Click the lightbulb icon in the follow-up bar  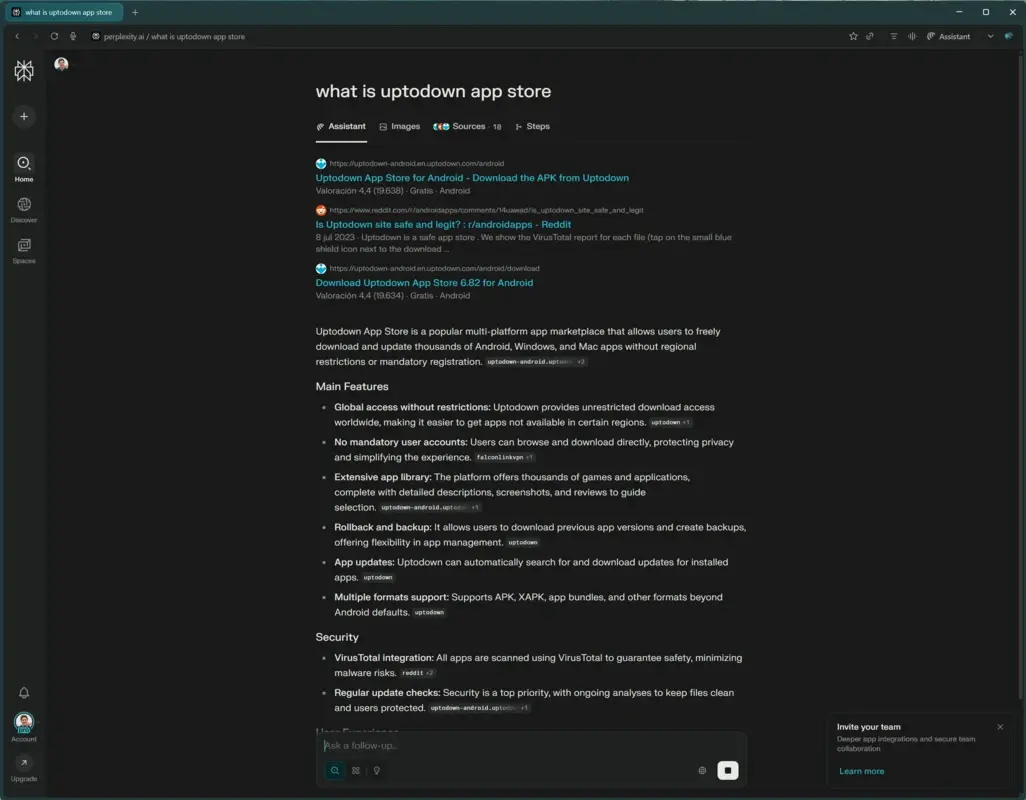point(377,770)
